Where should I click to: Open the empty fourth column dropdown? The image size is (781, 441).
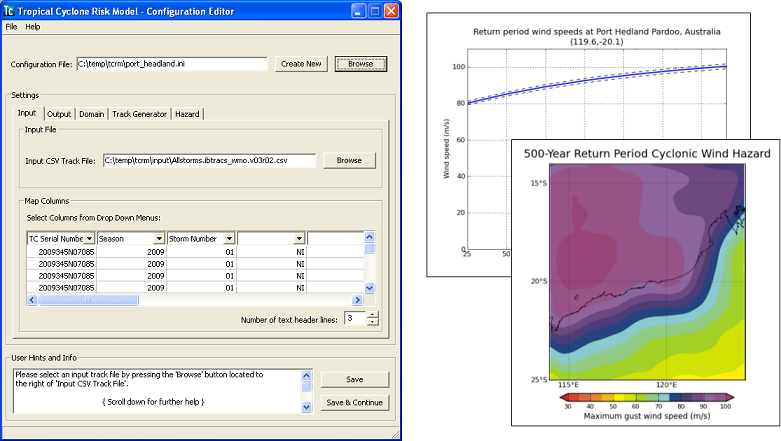tap(299, 238)
